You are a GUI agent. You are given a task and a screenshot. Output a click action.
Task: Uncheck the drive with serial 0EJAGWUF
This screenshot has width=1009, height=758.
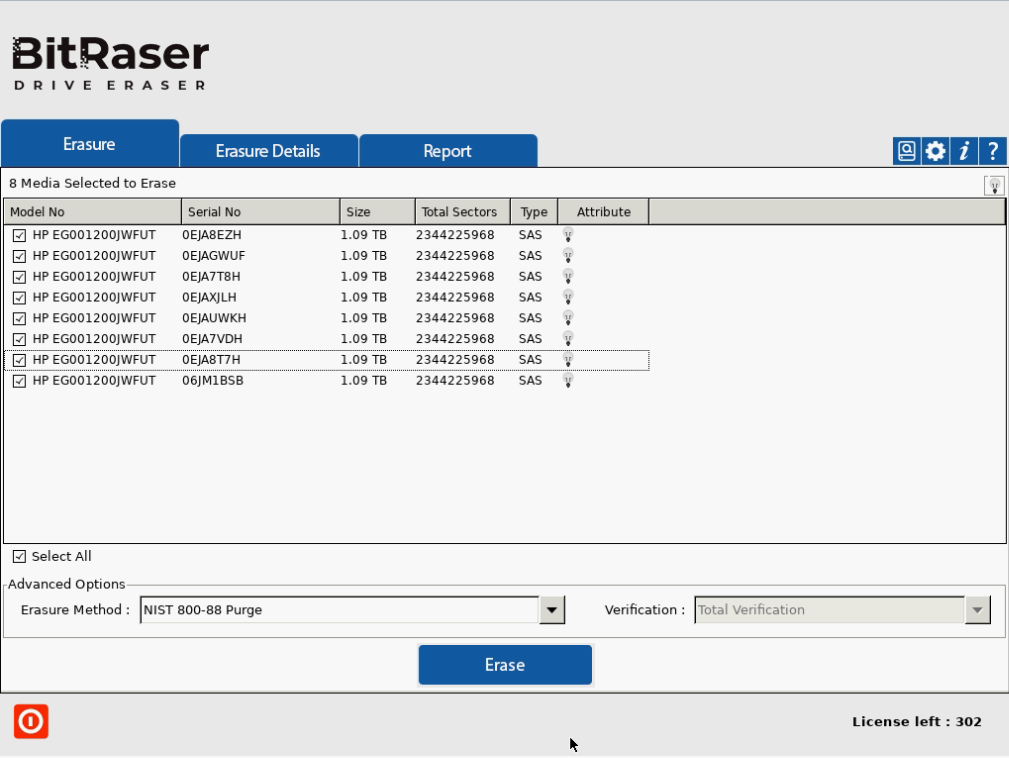pyautogui.click(x=19, y=256)
